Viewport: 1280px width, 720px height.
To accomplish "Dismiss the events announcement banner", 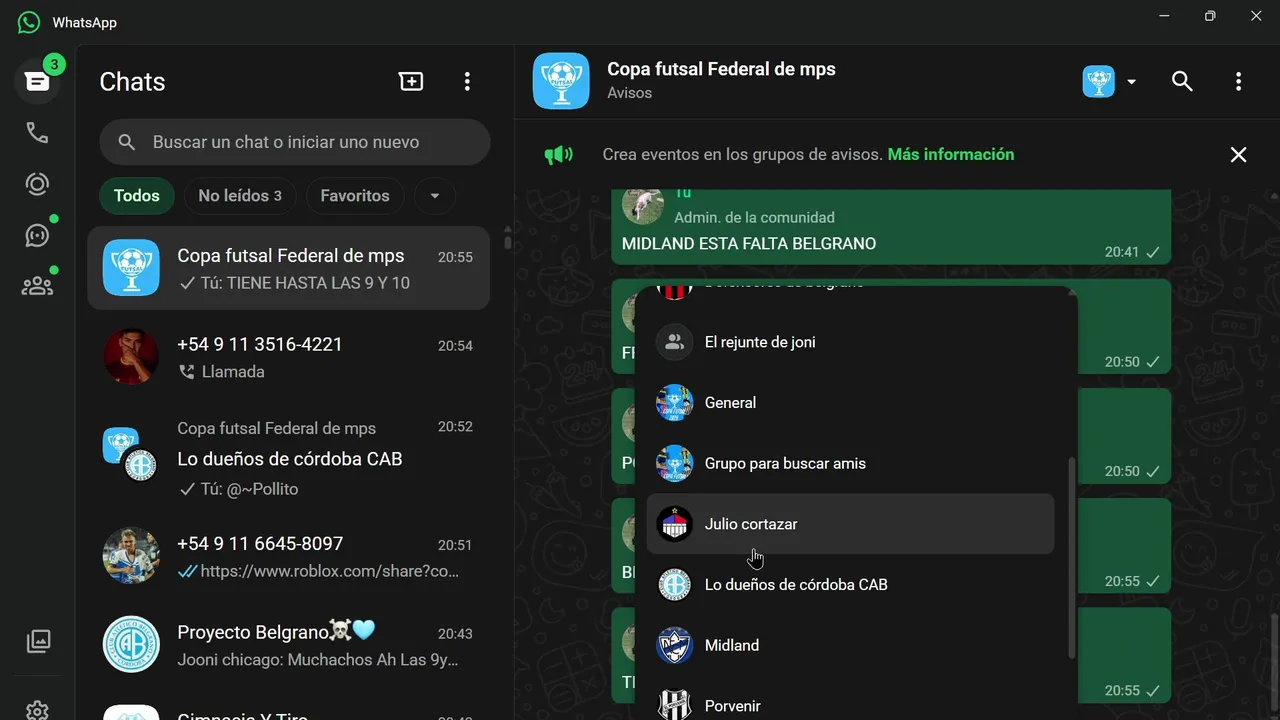I will [x=1238, y=155].
